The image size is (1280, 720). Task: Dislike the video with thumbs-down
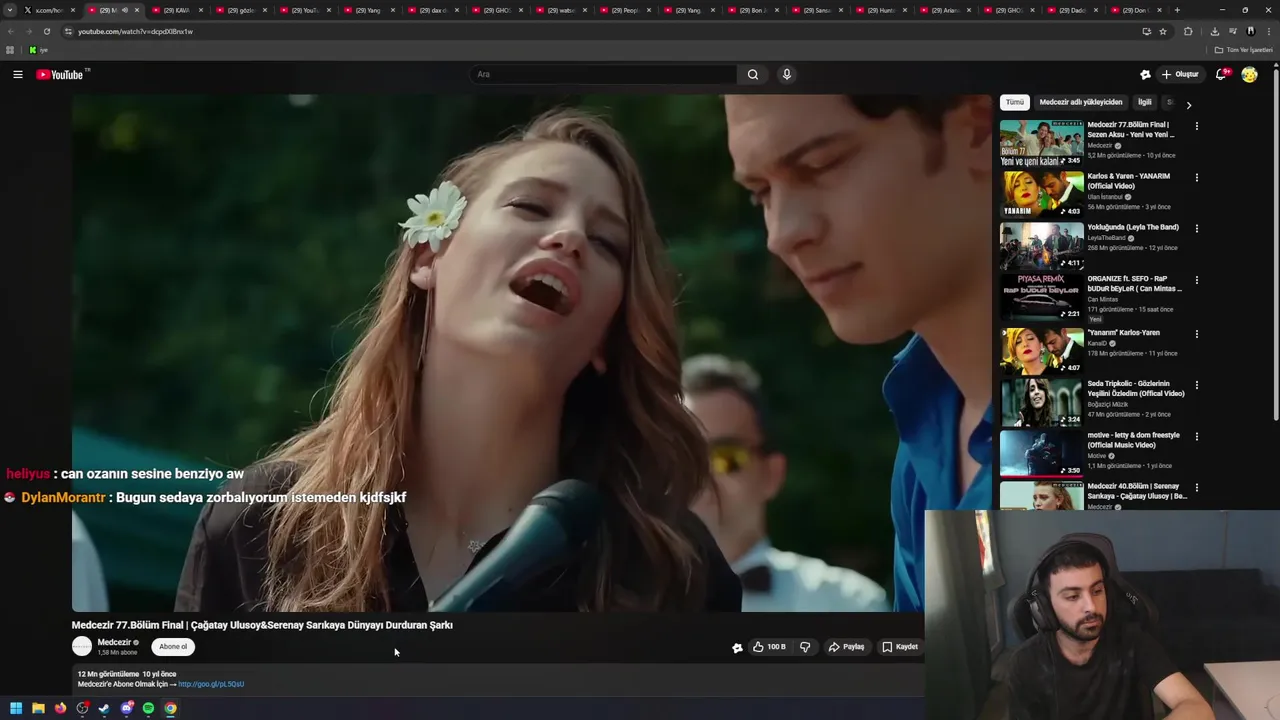pyautogui.click(x=805, y=647)
